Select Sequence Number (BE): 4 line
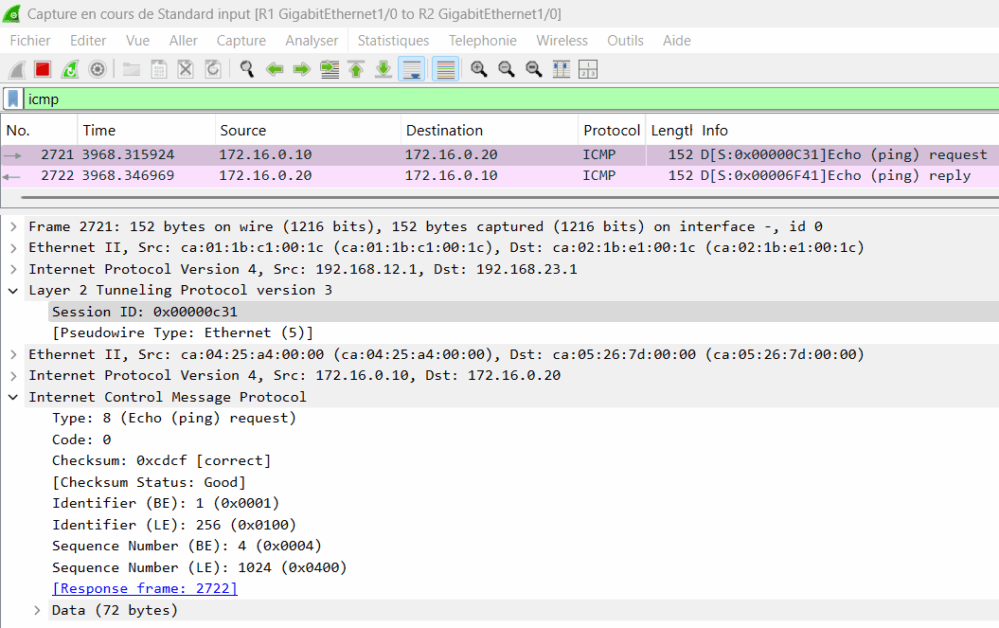The width and height of the screenshot is (999, 628). 187,546
